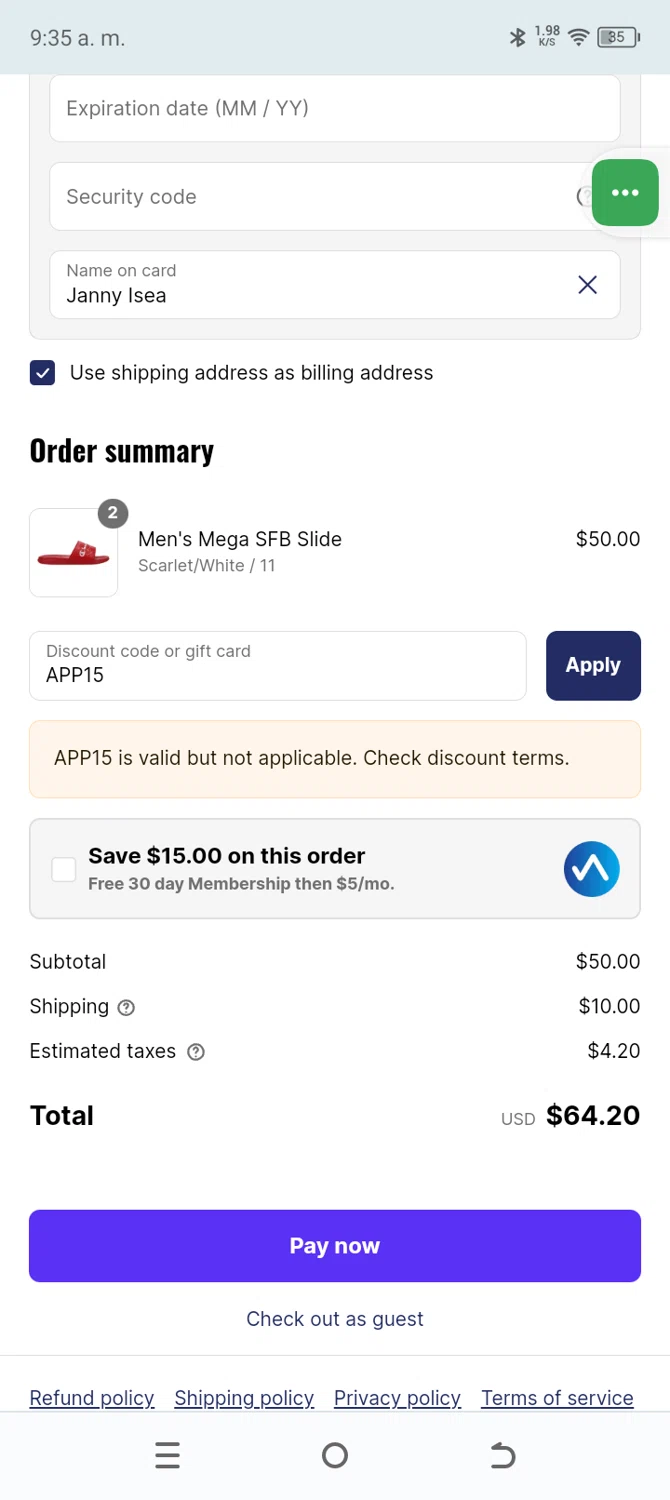Uncheck Use shipping address as billing address

tap(43, 374)
